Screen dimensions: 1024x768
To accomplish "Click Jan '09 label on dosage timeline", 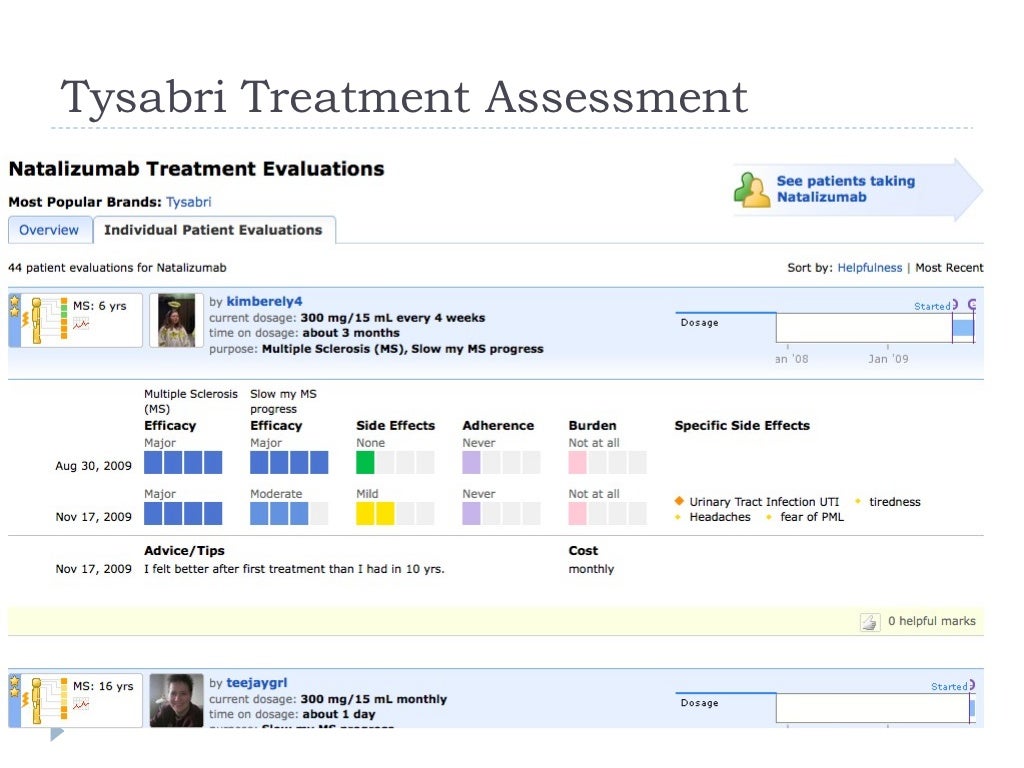I will pos(888,359).
